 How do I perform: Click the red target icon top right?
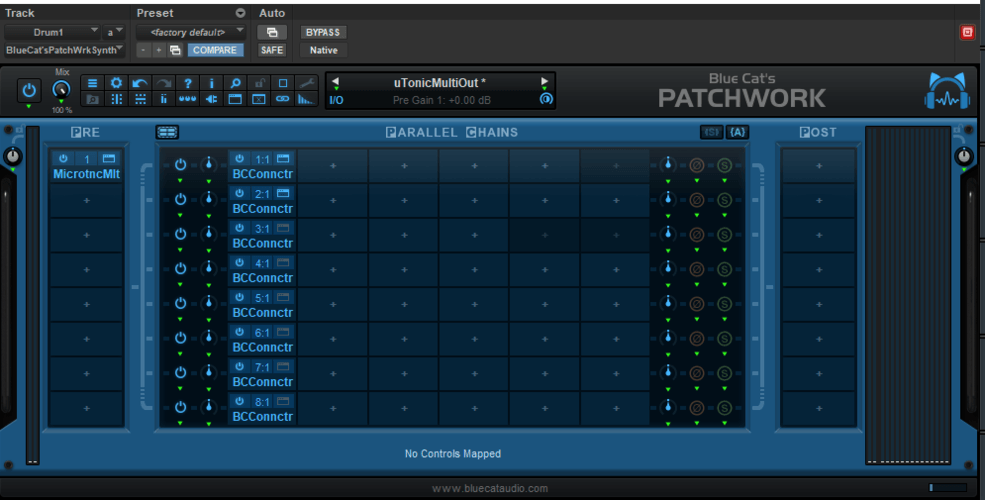pos(967,32)
